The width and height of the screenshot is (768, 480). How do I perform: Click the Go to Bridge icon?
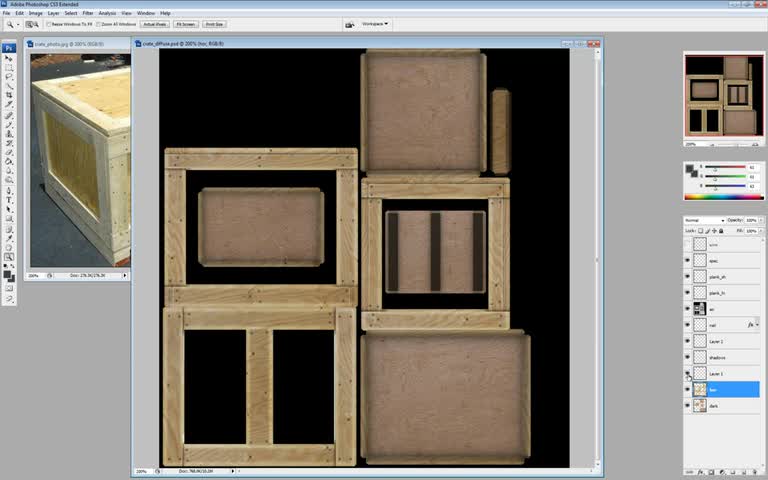349,24
